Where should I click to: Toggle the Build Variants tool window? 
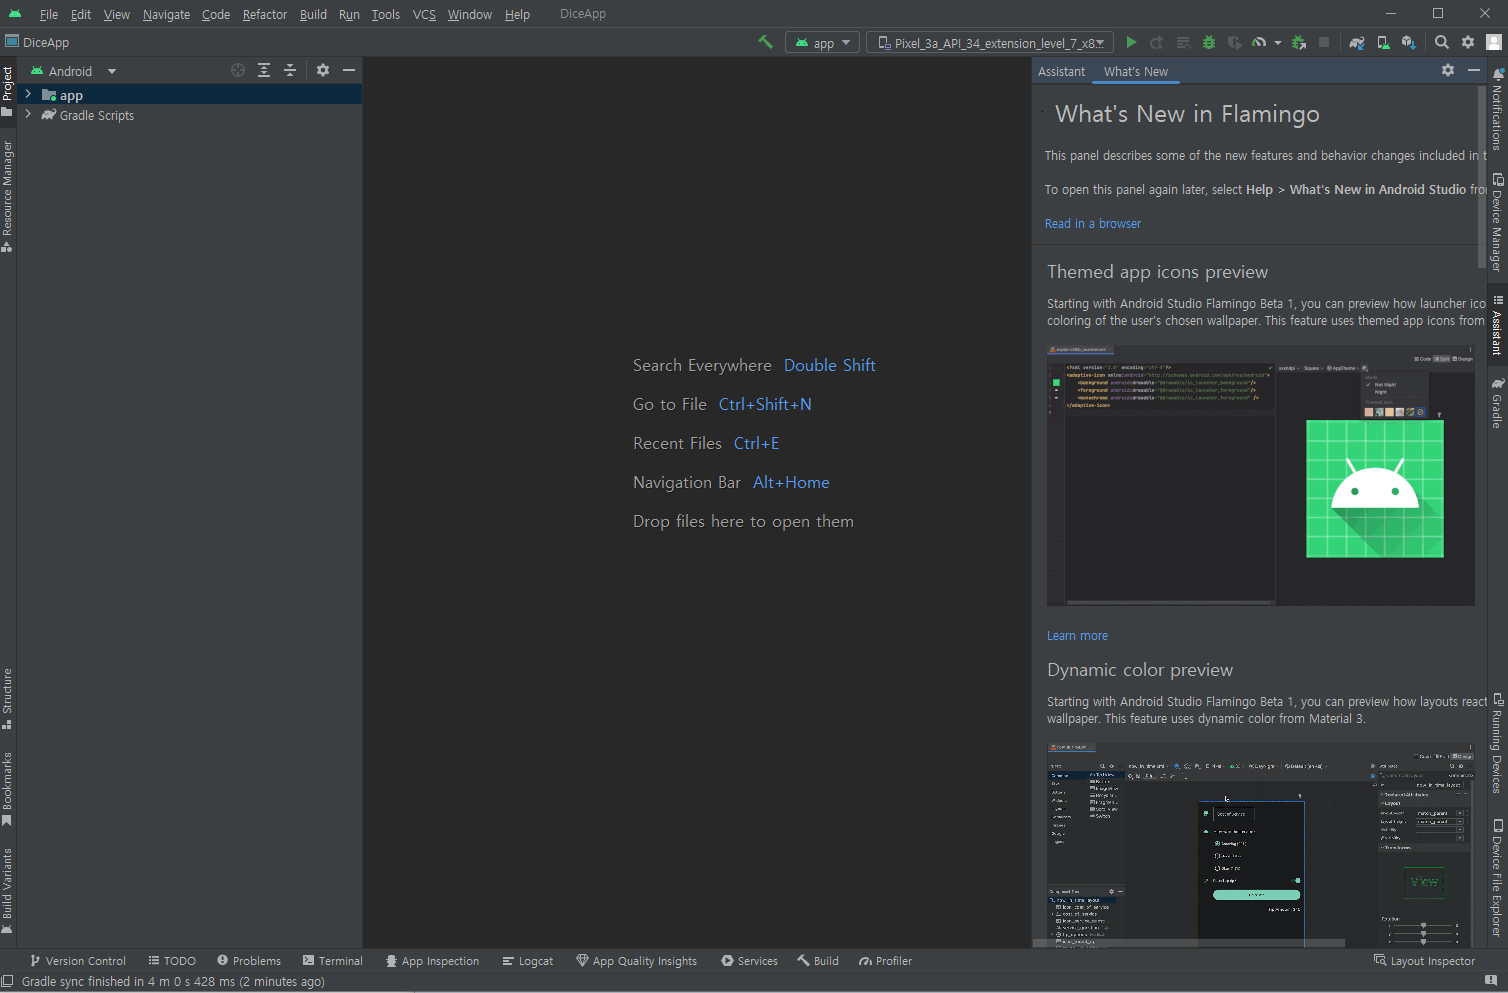pyautogui.click(x=7, y=891)
